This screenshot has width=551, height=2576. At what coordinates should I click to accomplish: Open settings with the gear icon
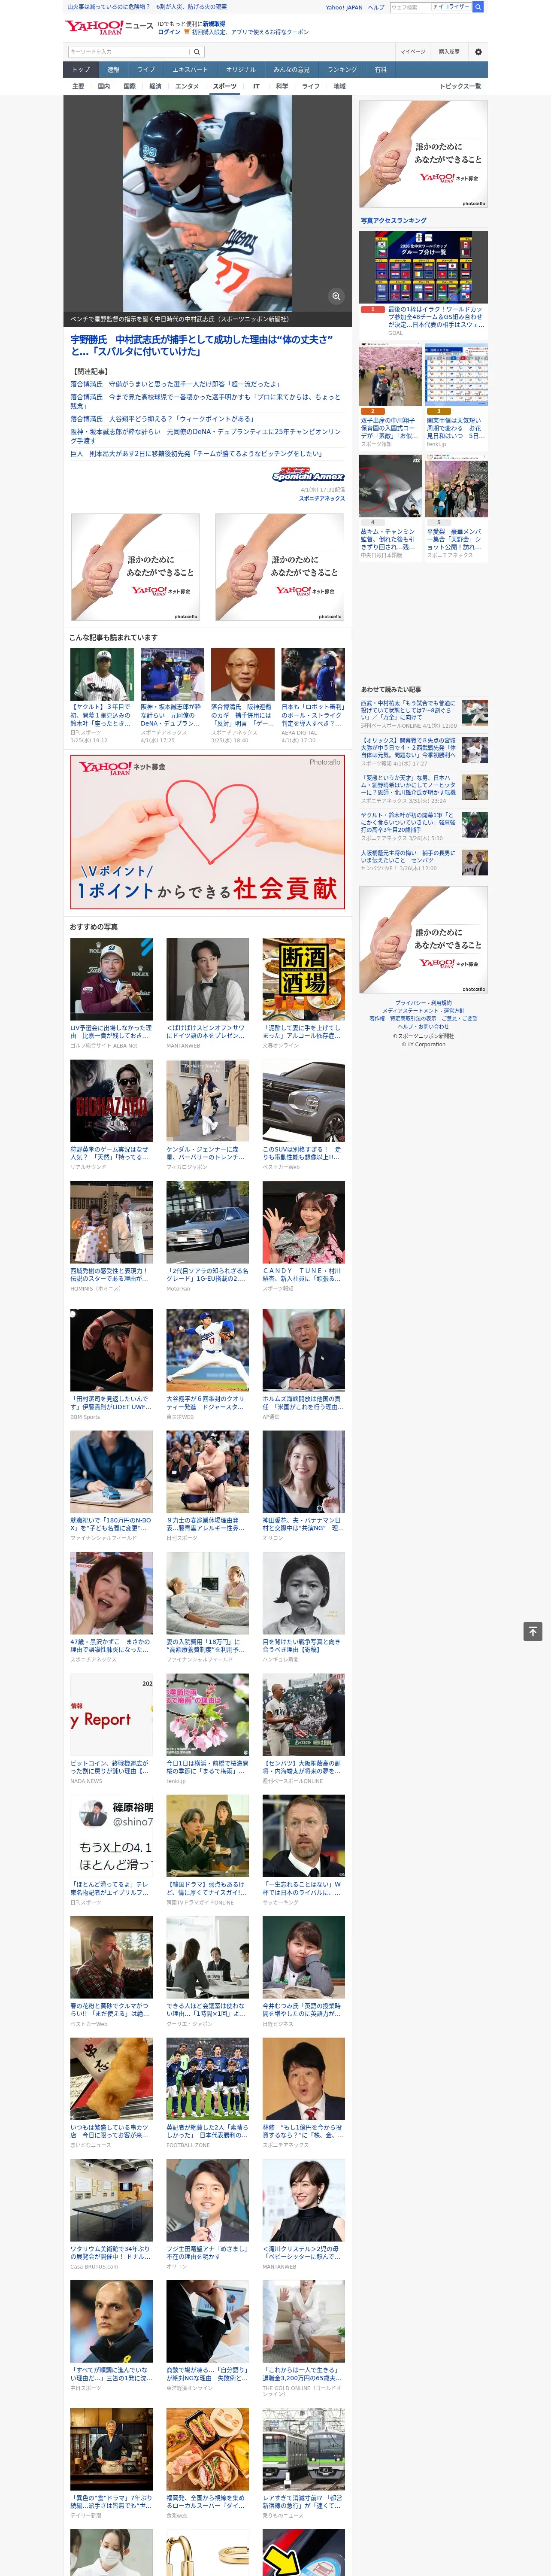pyautogui.click(x=478, y=52)
